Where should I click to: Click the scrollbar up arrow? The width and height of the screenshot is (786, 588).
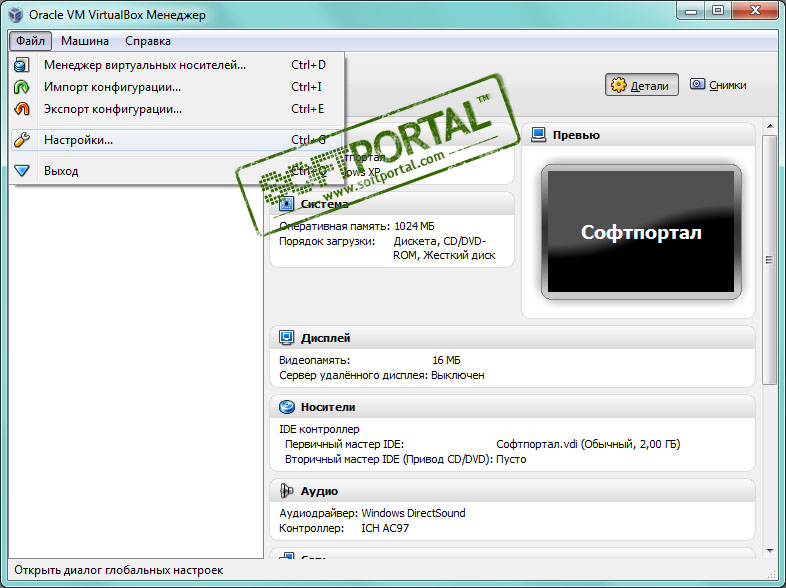click(769, 126)
